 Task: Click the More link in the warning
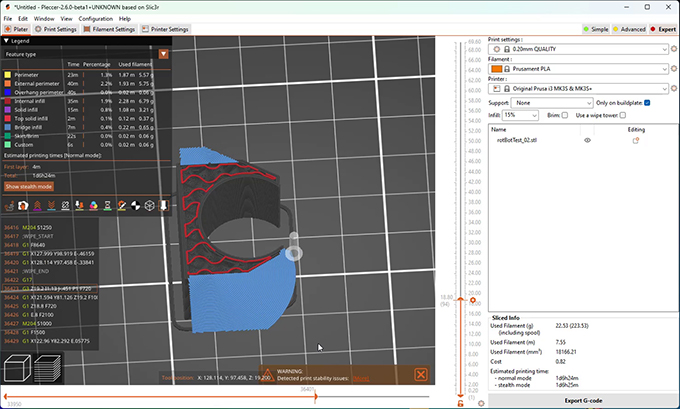[361, 379]
